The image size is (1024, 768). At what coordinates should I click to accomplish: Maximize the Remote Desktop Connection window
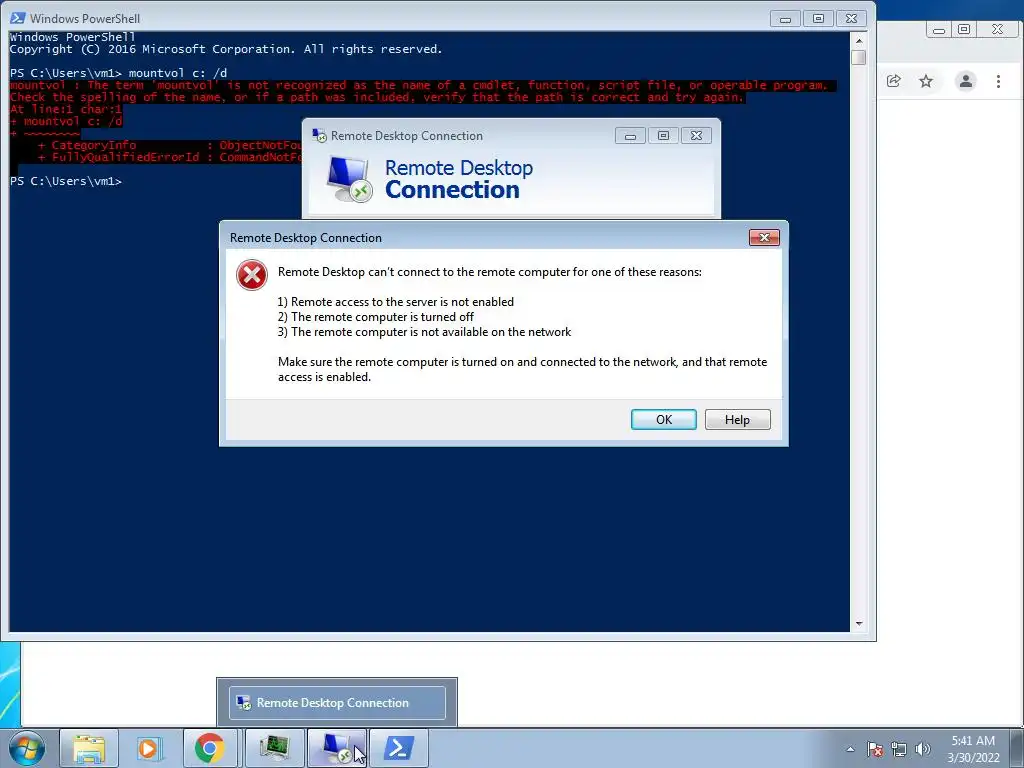point(663,135)
